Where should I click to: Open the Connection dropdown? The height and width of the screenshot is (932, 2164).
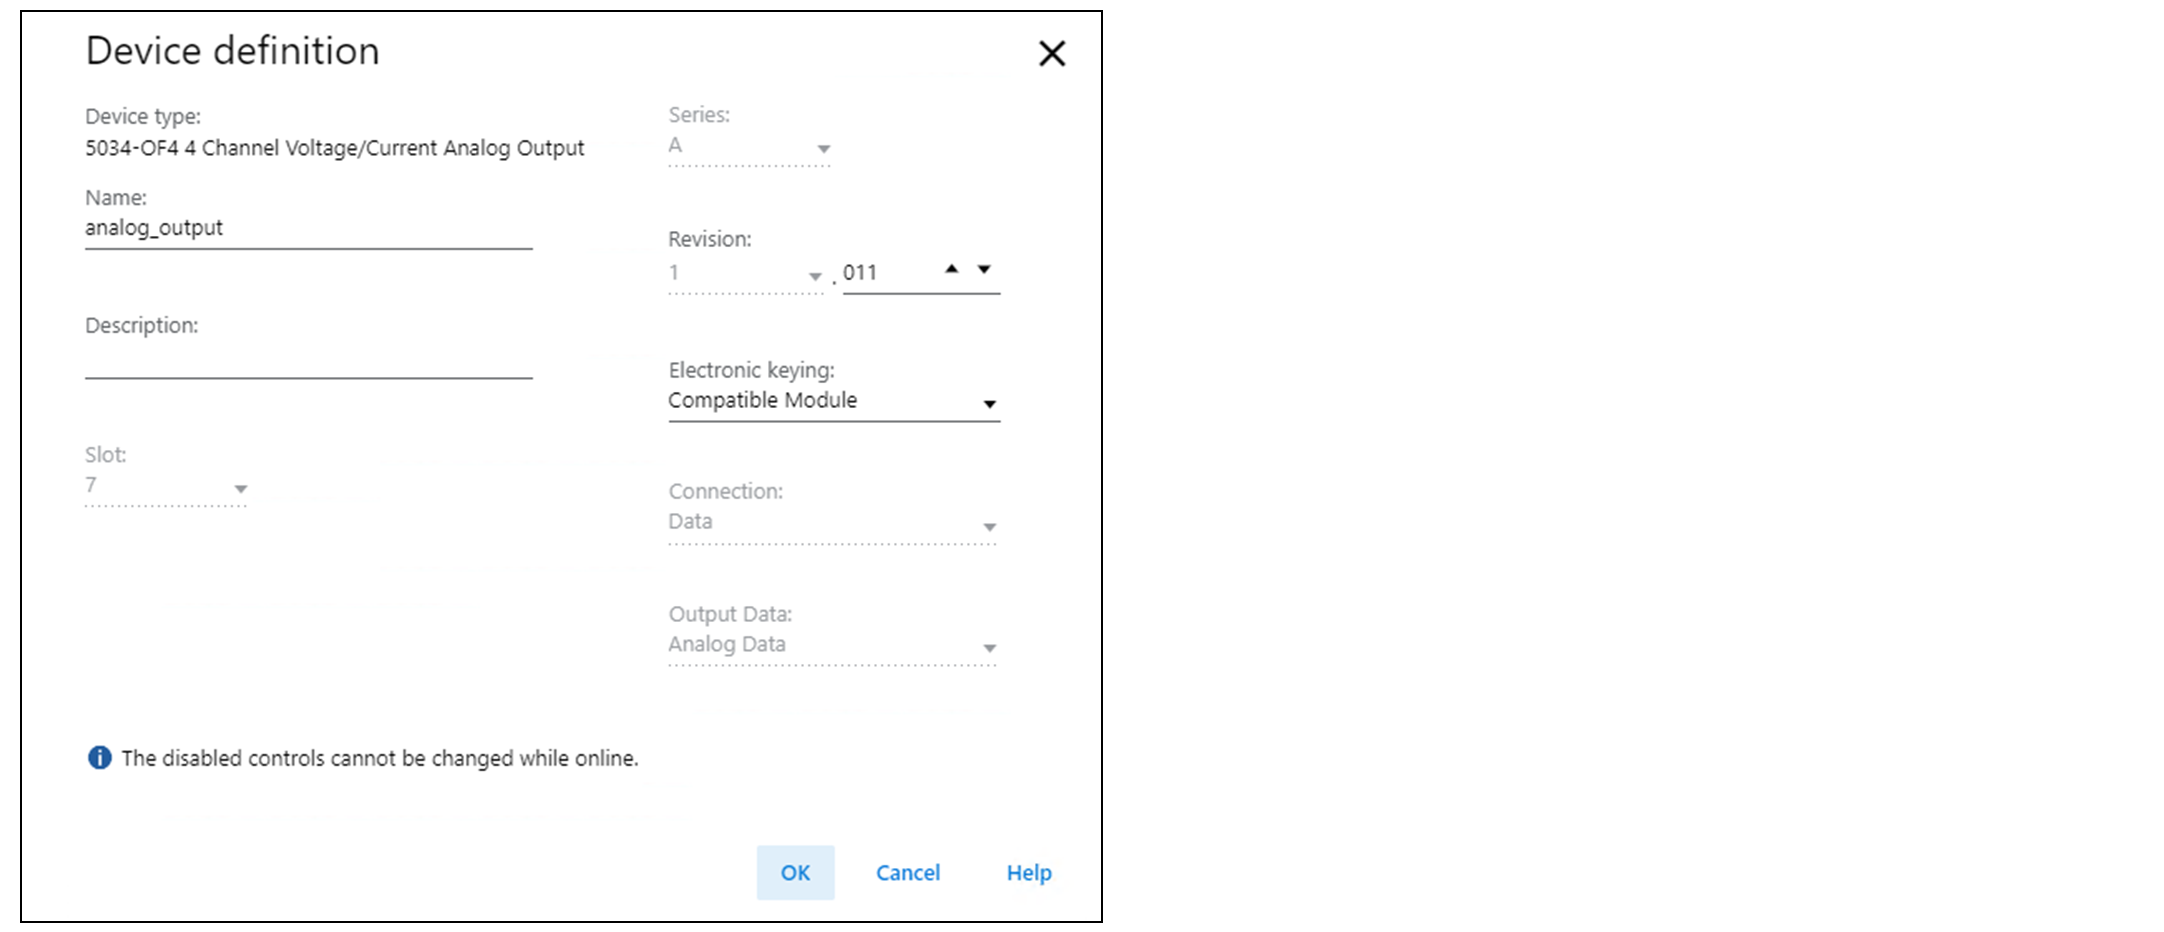(x=989, y=527)
